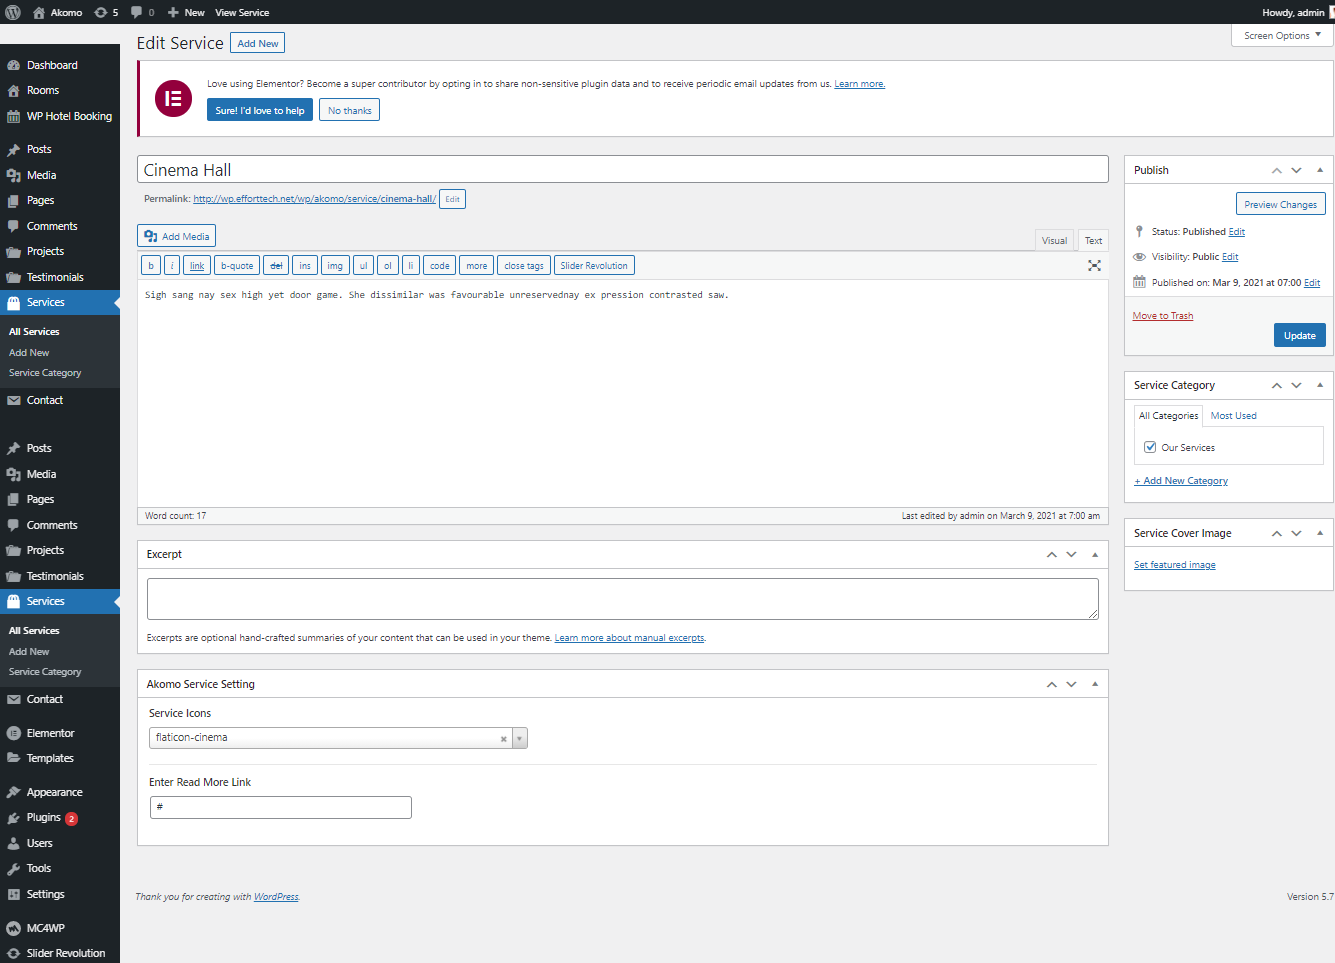Screen dimensions: 1335x963
Task: Click the Enter Read More Link field
Action: (280, 807)
